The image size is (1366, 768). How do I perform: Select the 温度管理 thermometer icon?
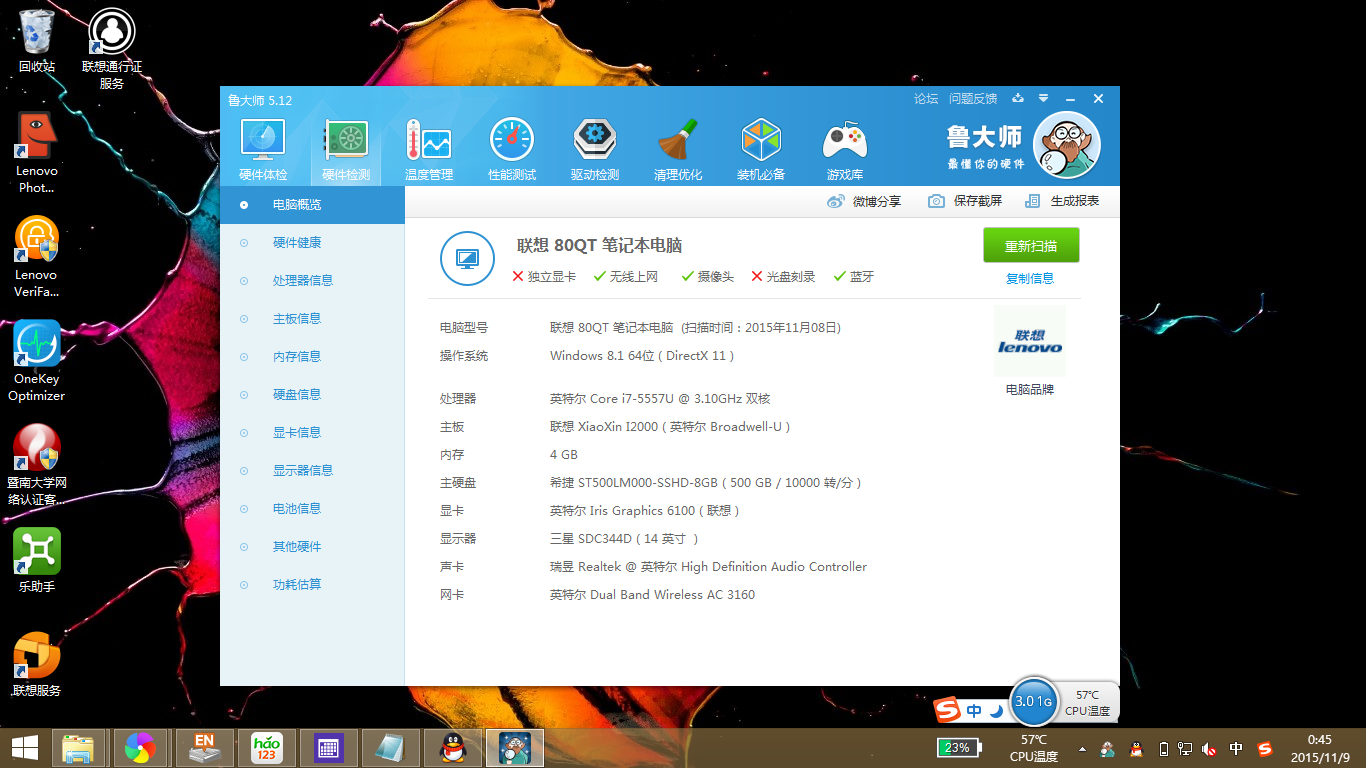[429, 143]
